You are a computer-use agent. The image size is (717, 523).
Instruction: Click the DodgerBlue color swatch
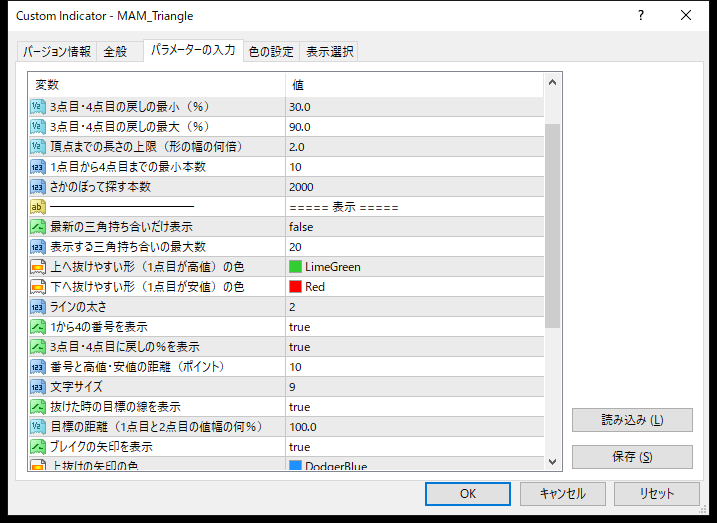pos(295,466)
